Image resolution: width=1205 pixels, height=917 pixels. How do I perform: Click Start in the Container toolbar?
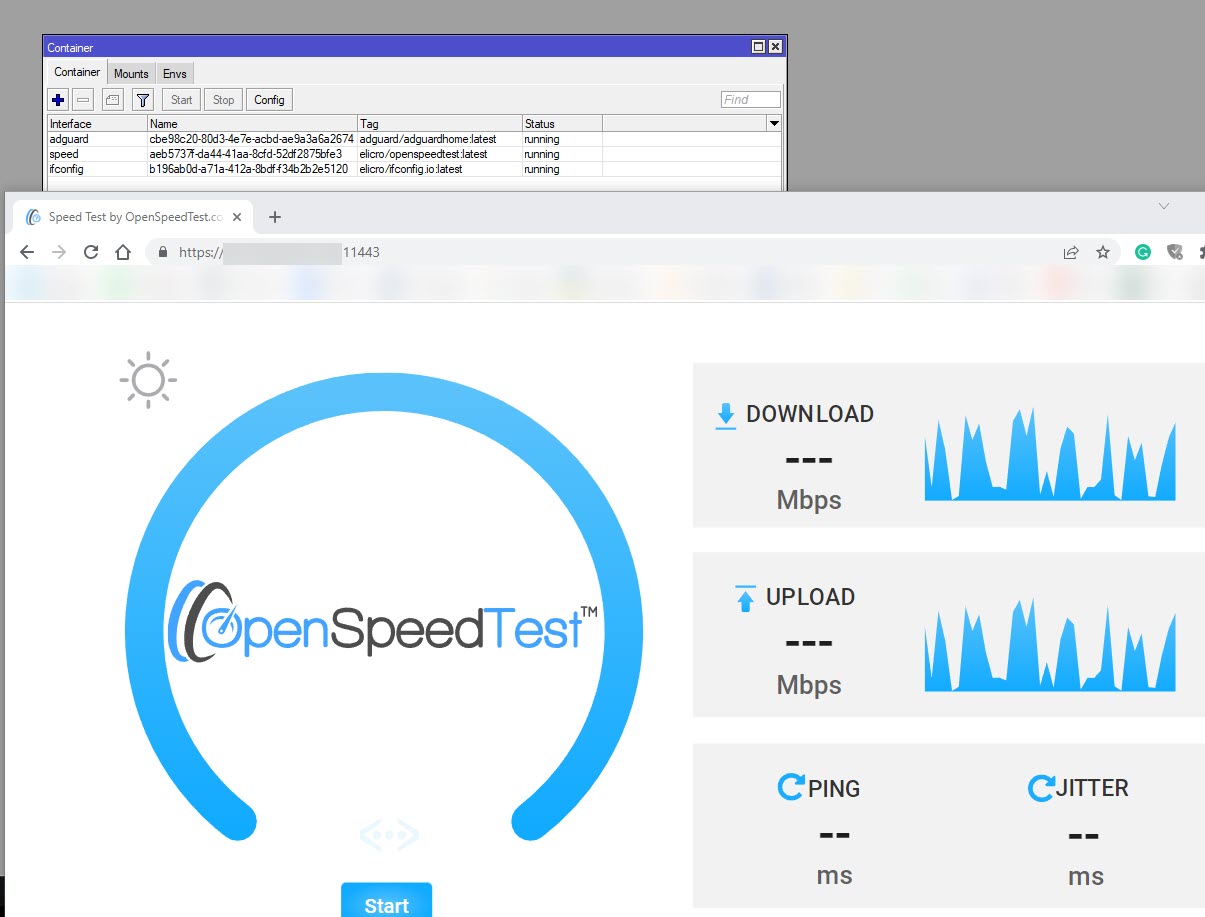(181, 100)
